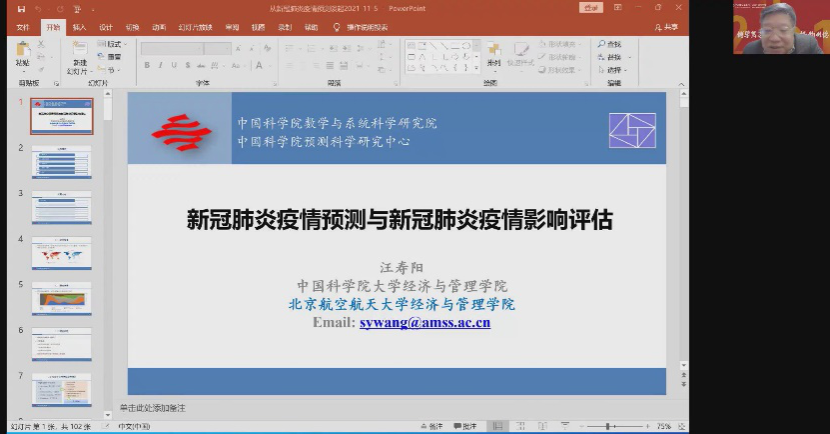Expand the Select (选择) dropdown in editing group

pos(612,70)
